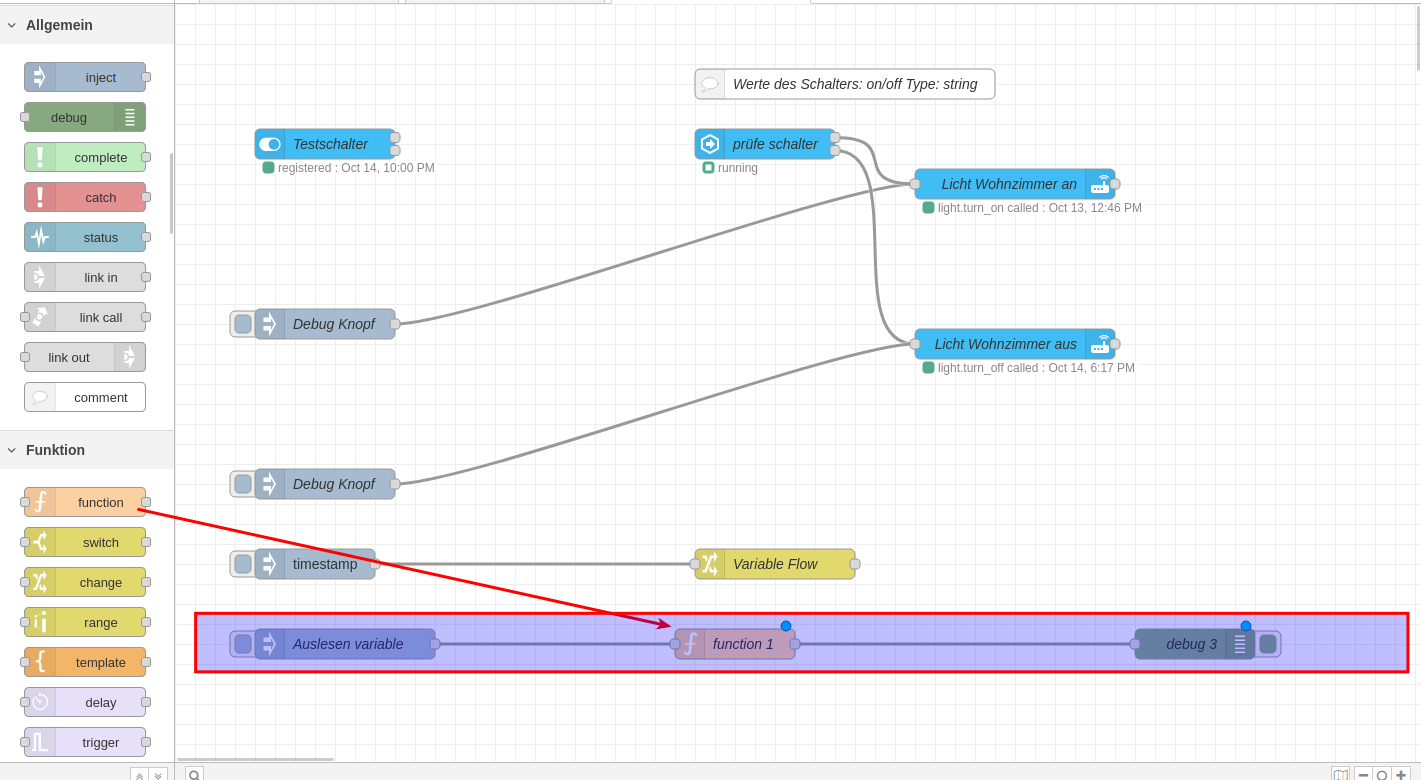Reset zoom with the circle icon

tap(1382, 775)
